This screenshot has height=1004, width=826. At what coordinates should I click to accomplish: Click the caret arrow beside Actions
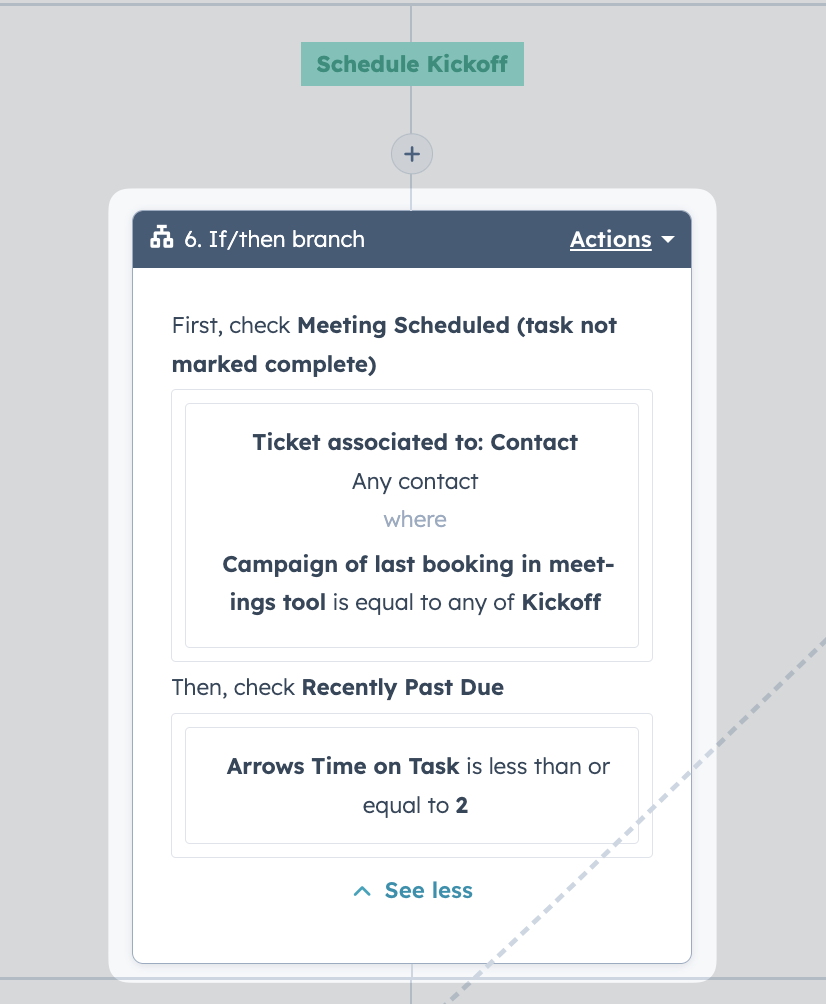[668, 239]
